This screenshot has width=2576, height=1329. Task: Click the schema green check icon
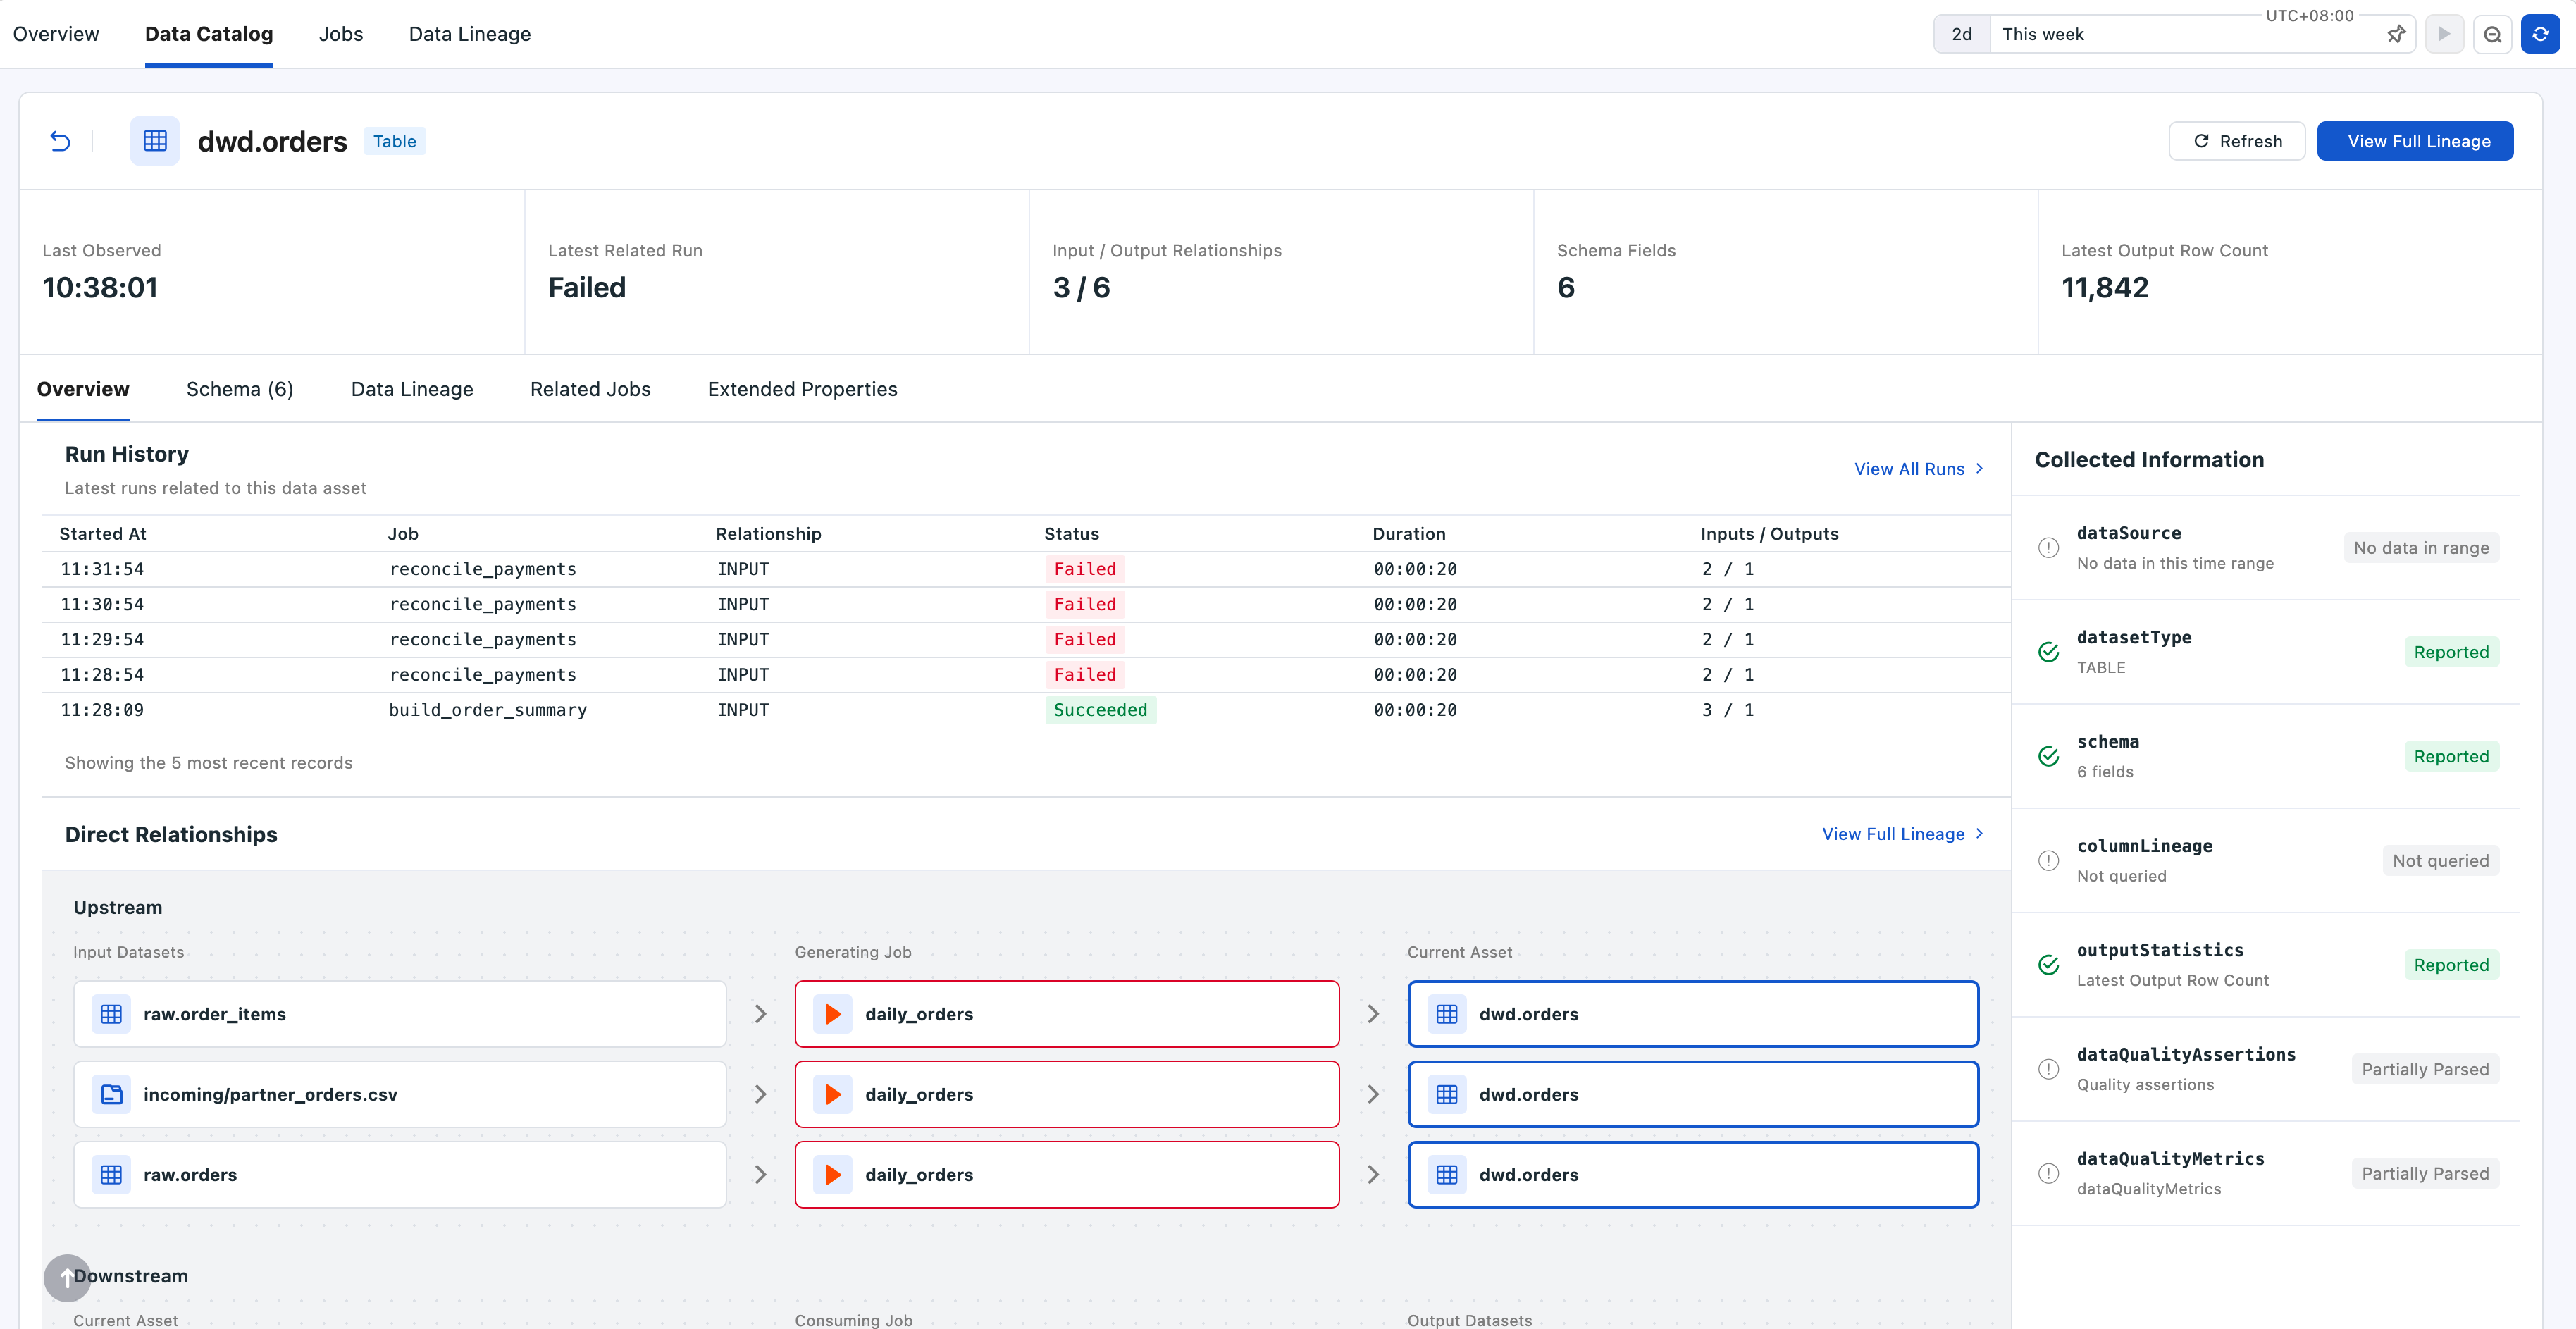point(2048,756)
